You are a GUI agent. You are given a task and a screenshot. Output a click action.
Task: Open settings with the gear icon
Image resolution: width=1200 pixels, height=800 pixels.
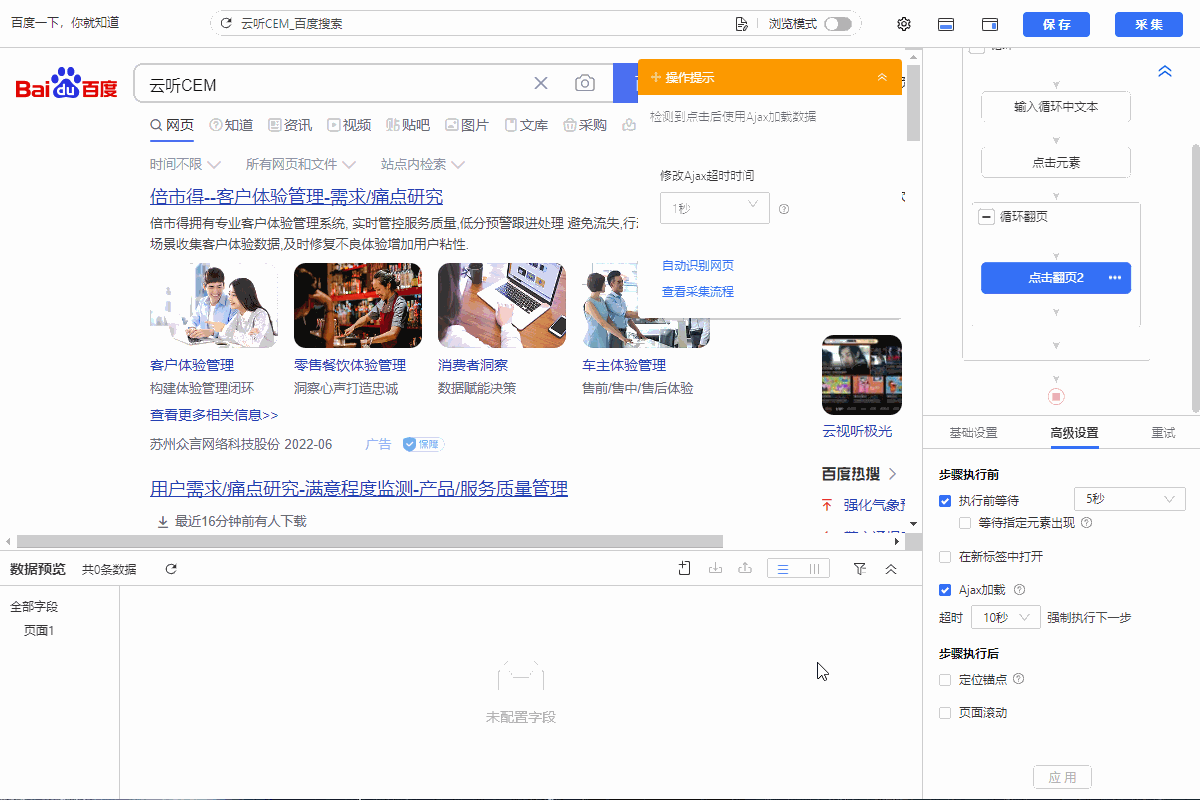(904, 24)
